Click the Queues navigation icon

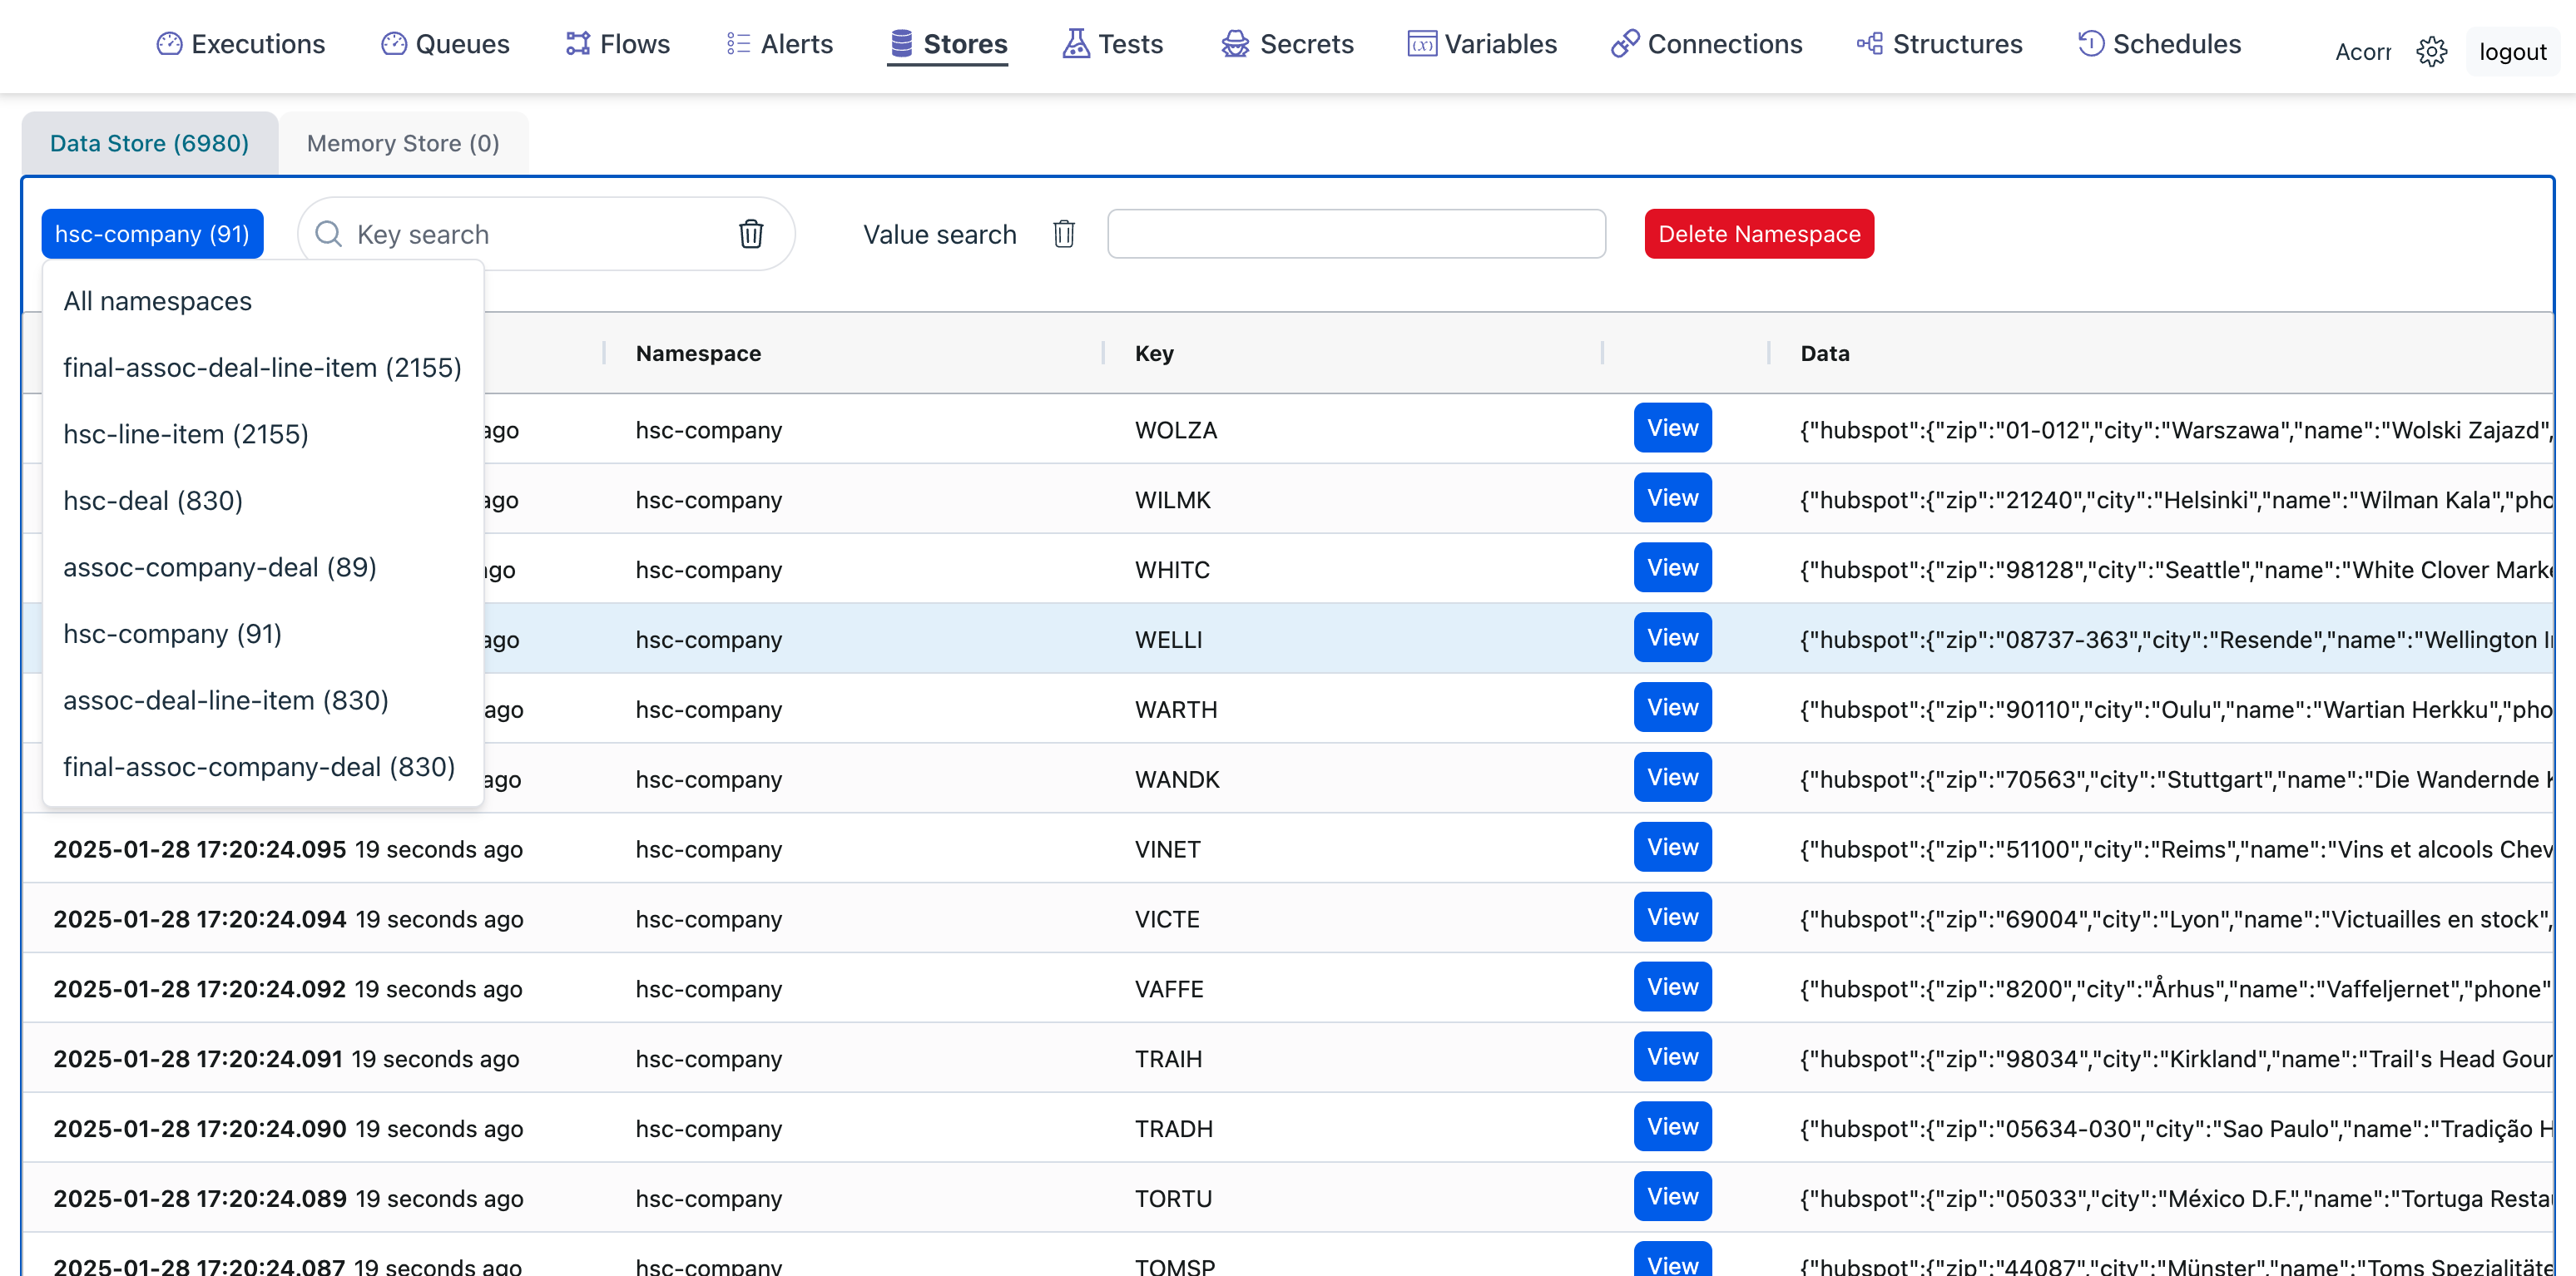coord(393,44)
